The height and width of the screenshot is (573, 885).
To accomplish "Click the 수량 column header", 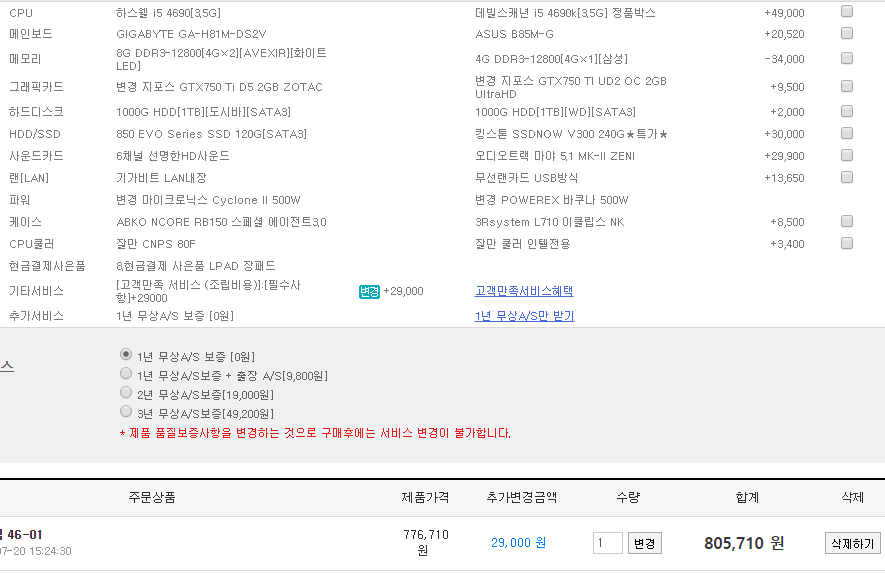I will click(628, 497).
